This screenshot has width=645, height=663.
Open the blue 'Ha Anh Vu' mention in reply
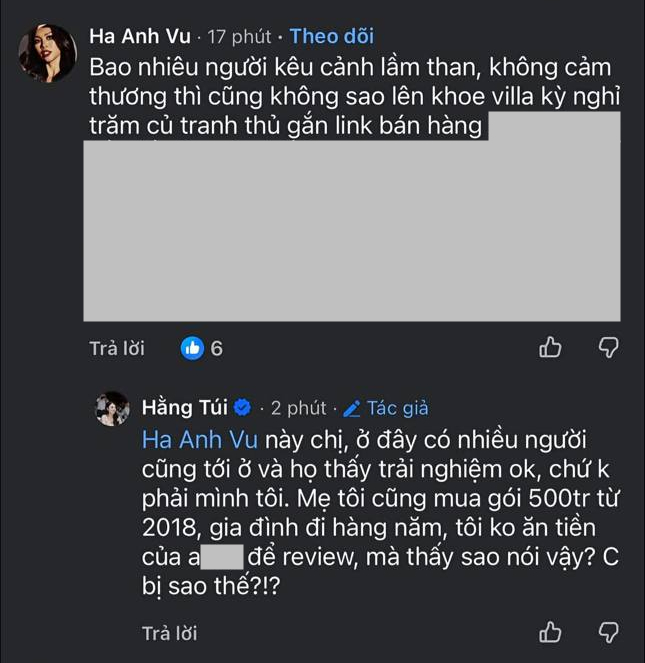tap(200, 440)
